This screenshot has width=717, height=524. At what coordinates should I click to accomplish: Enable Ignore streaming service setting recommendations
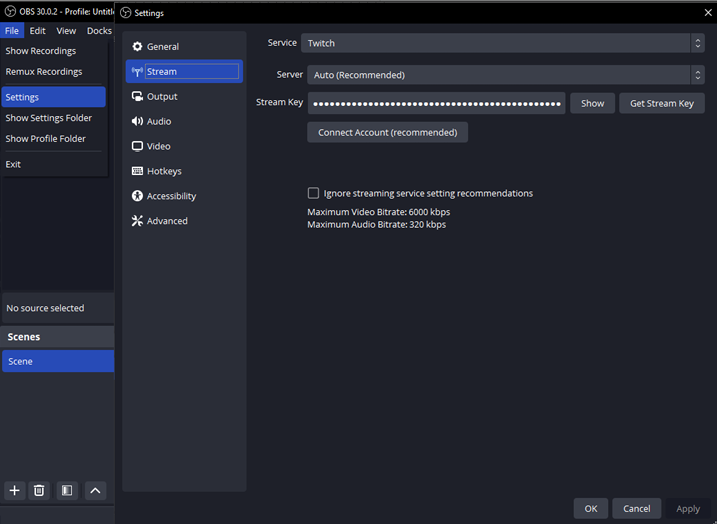click(x=313, y=193)
